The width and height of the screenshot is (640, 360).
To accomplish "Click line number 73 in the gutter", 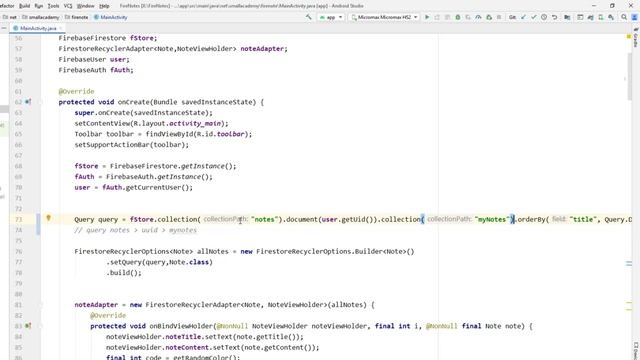I will [18, 219].
